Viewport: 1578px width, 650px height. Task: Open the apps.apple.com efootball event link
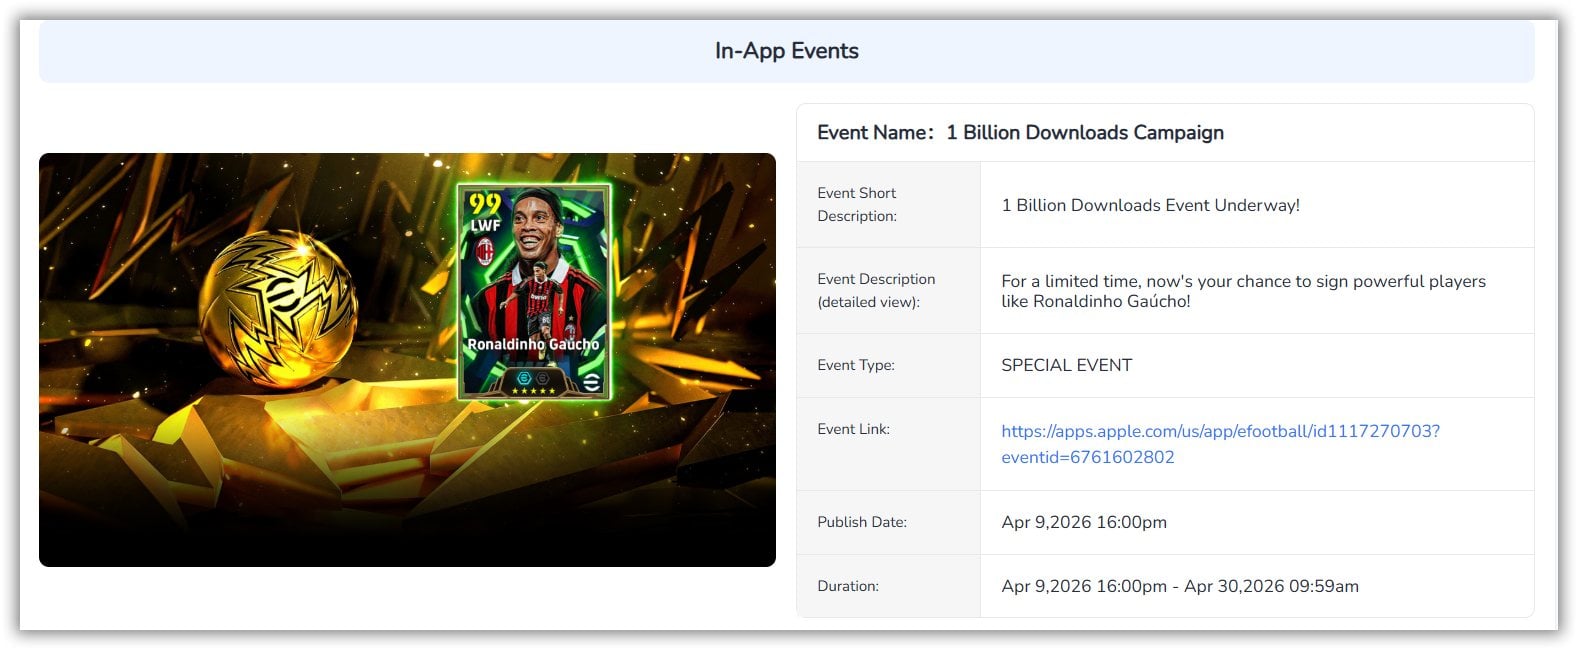click(x=1220, y=444)
